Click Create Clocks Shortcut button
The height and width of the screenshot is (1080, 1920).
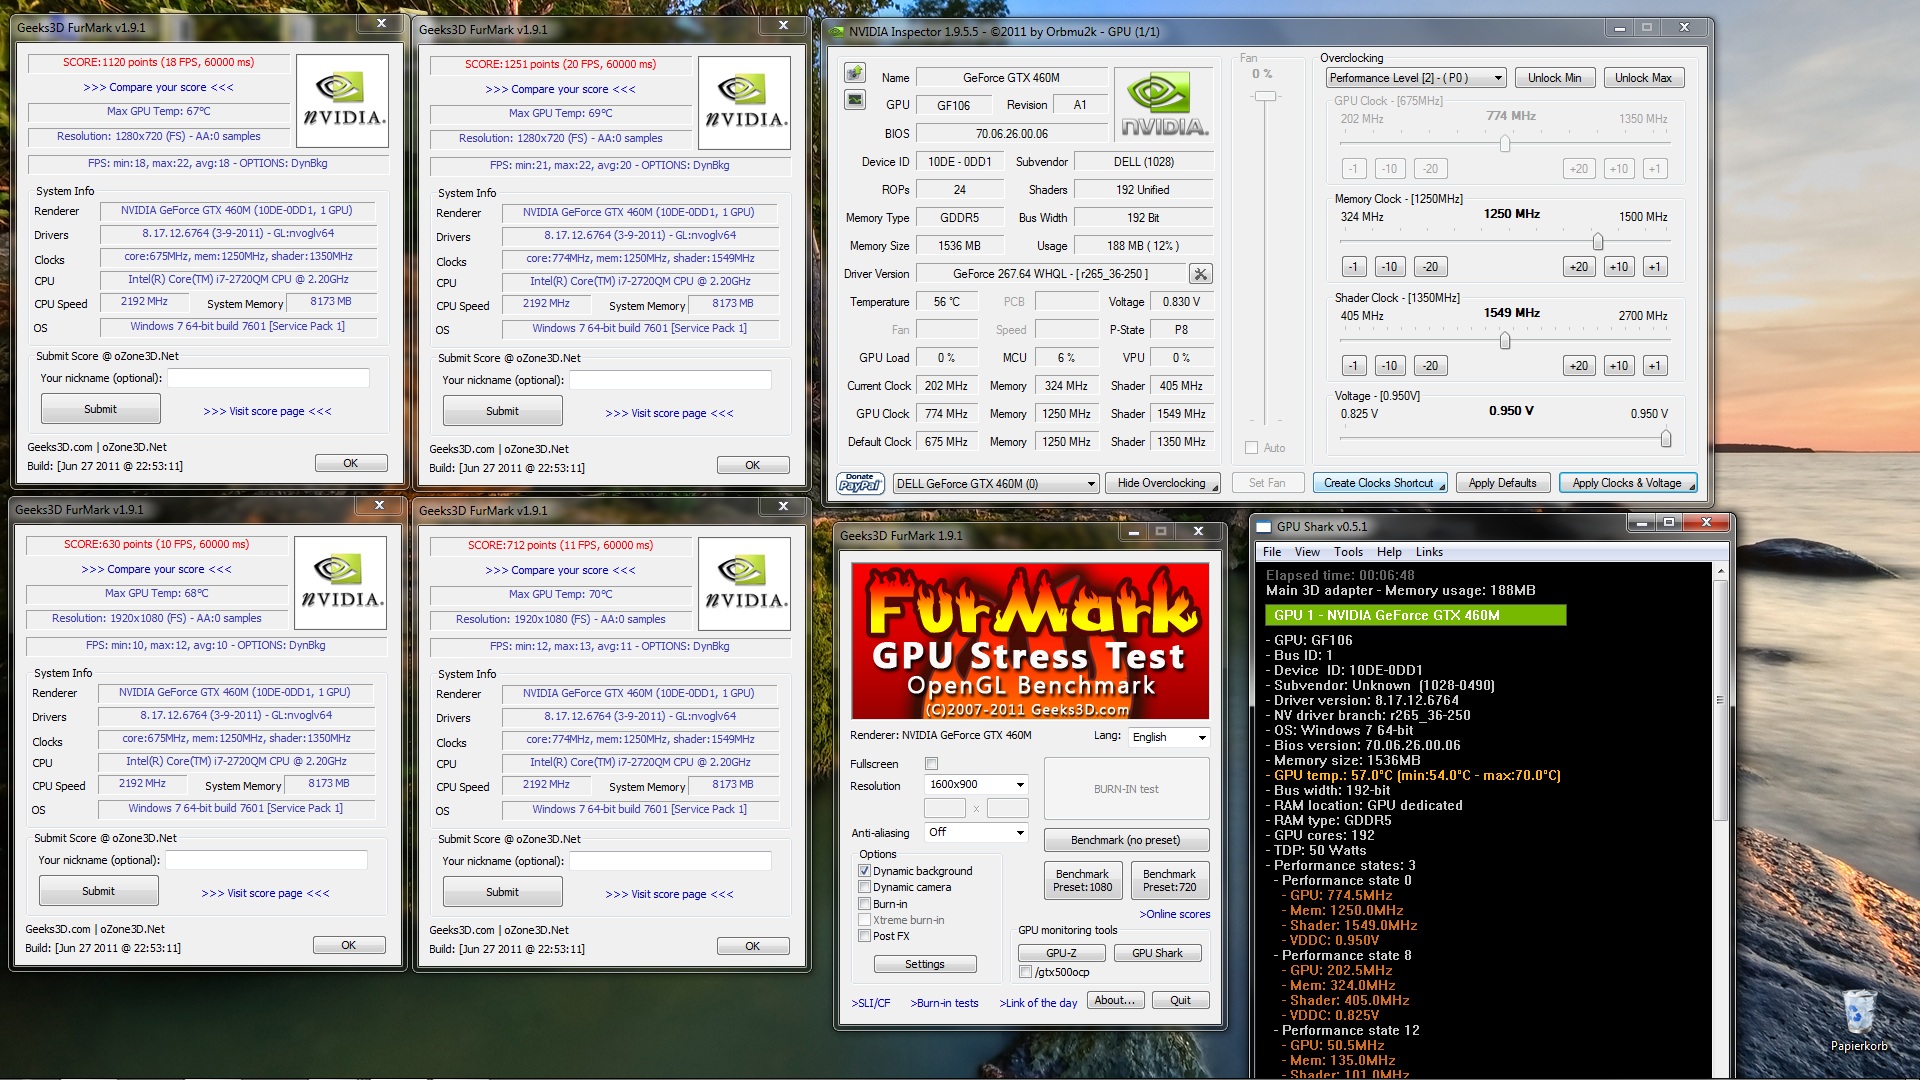[x=1379, y=483]
